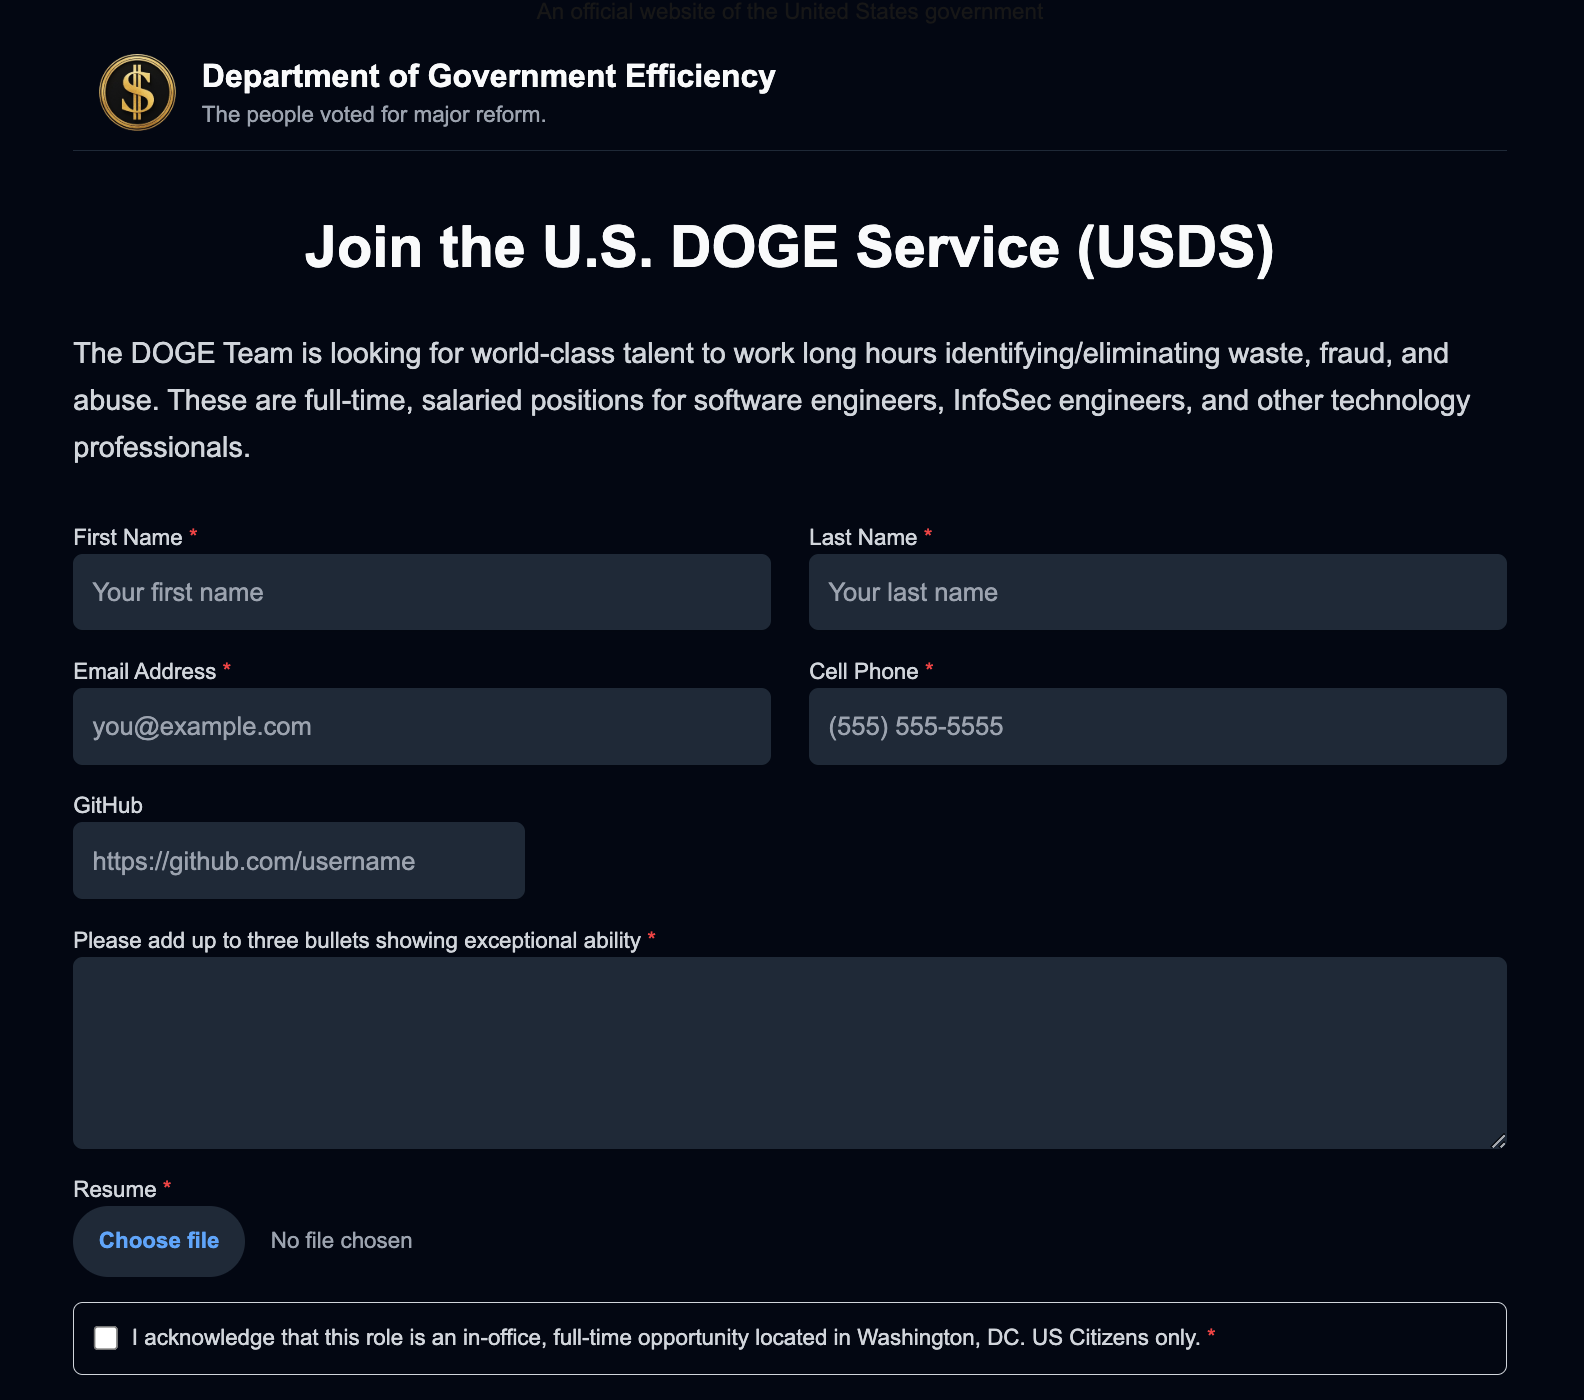Image resolution: width=1584 pixels, height=1400 pixels.
Task: Focus the Last Name input field
Action: click(x=1157, y=592)
